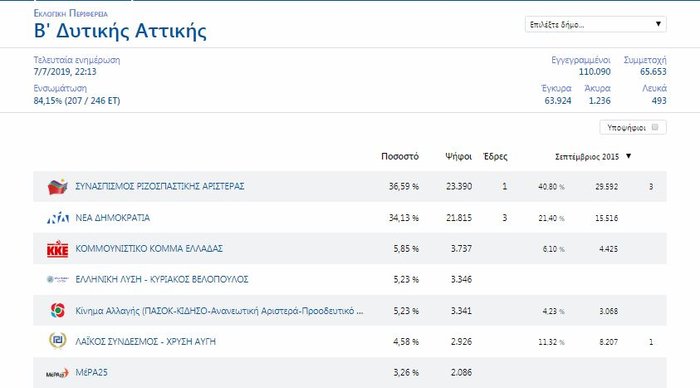Click the 3.068 votes from 2015
Screen dimensions: 700x388
(x=608, y=311)
